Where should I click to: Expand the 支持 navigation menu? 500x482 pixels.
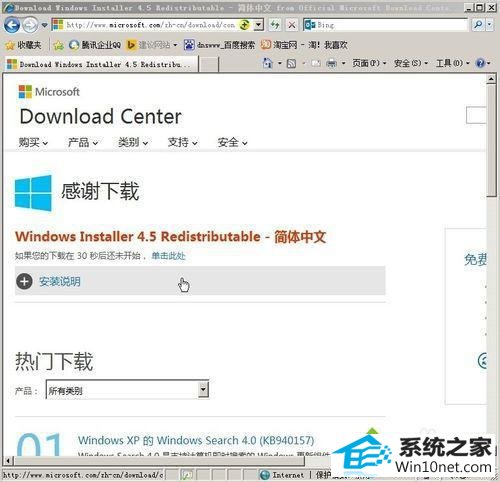pyautogui.click(x=183, y=143)
